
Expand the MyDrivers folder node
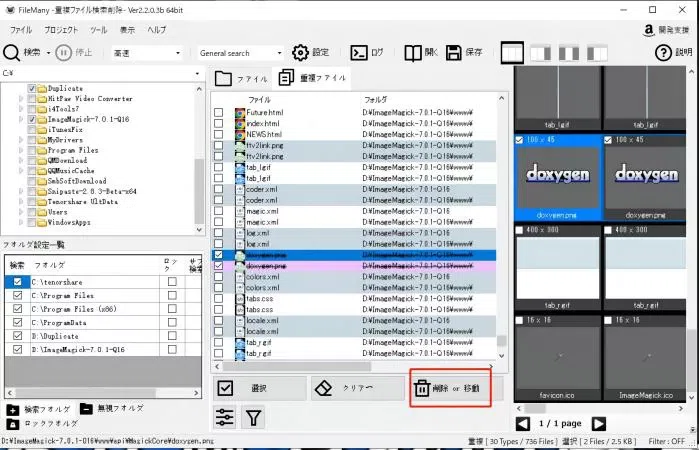21,140
